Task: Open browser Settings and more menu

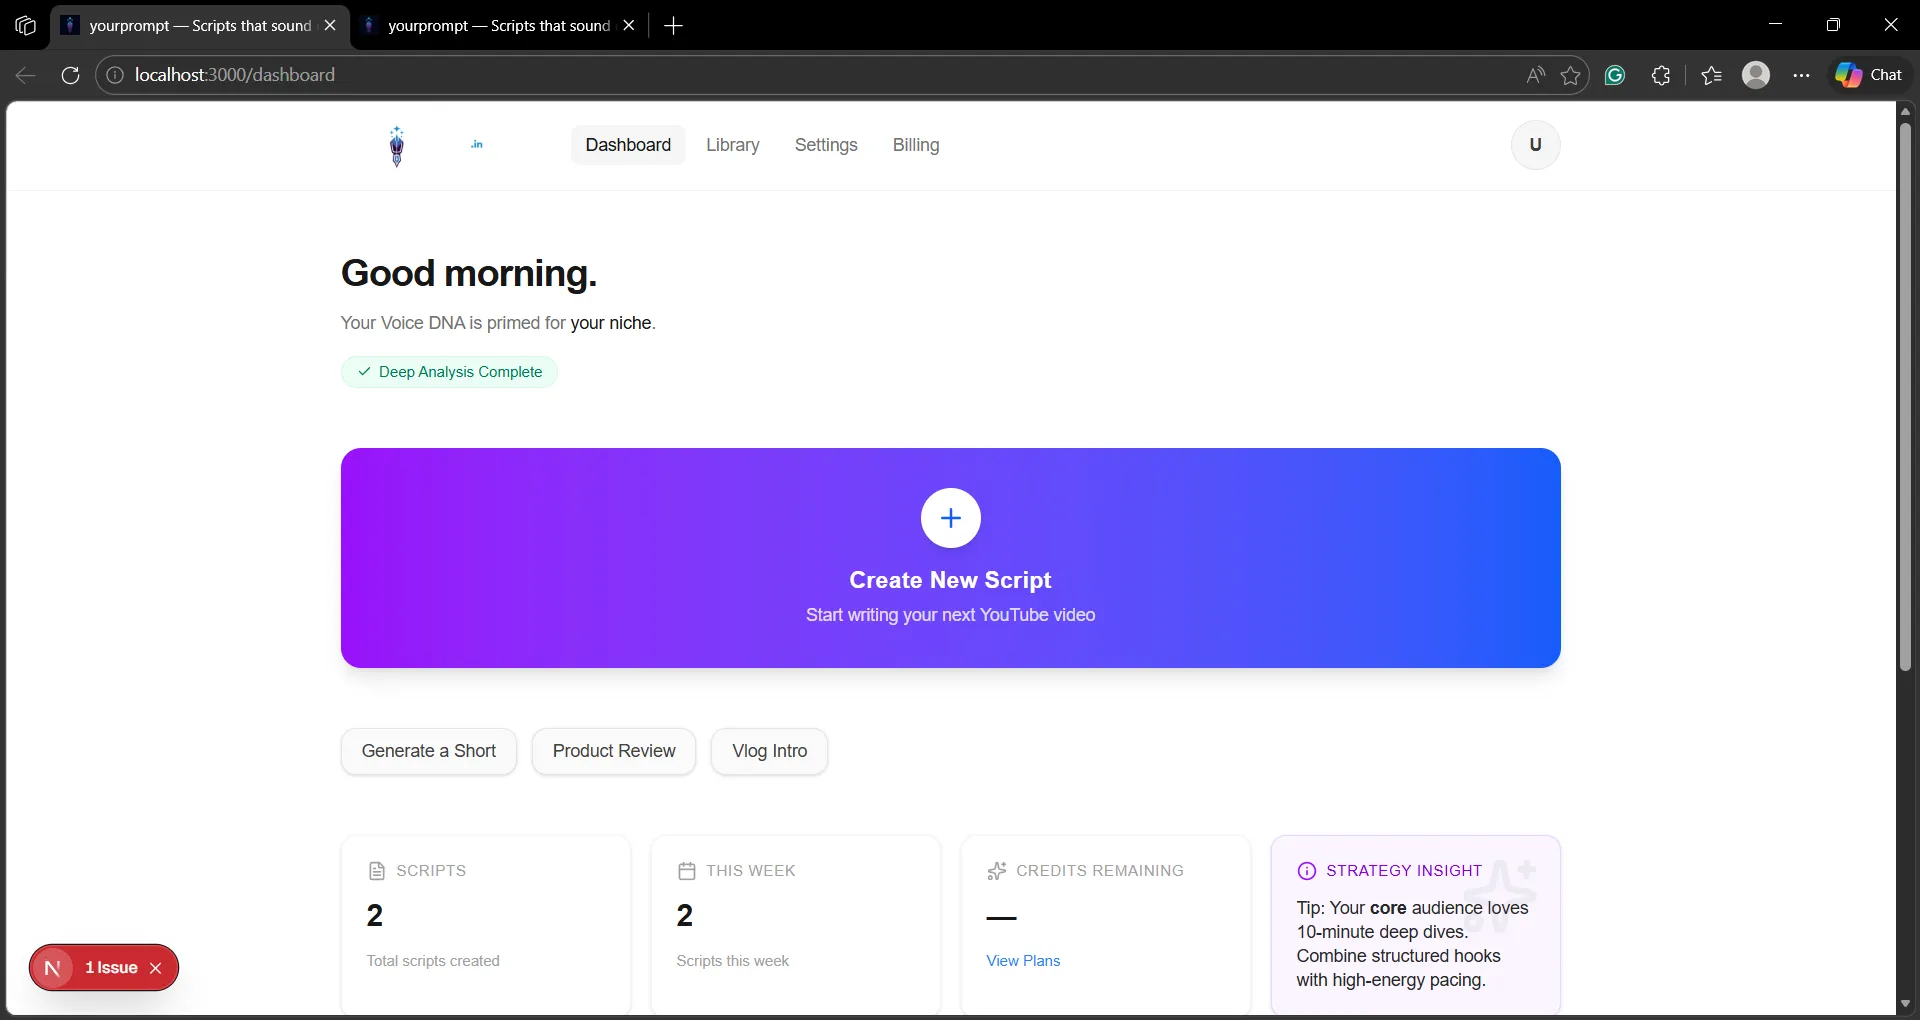Action: point(1801,75)
